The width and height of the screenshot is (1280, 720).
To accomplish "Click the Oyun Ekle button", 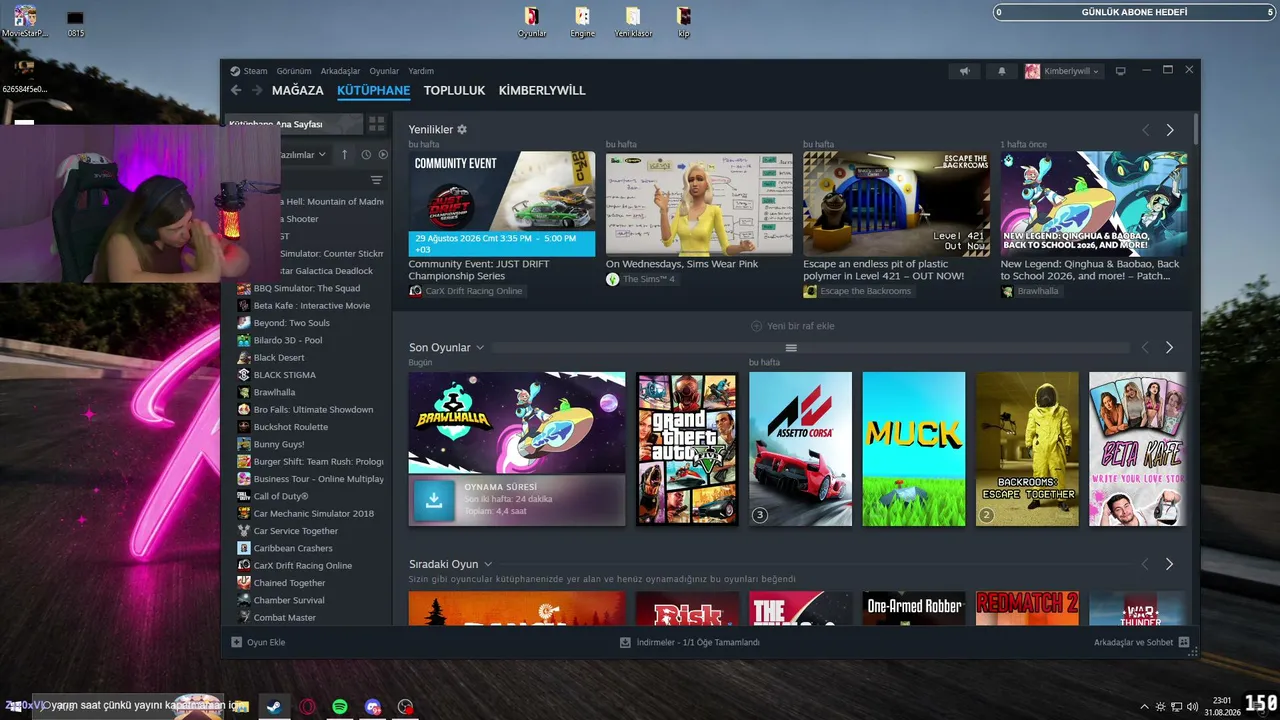I will point(258,642).
